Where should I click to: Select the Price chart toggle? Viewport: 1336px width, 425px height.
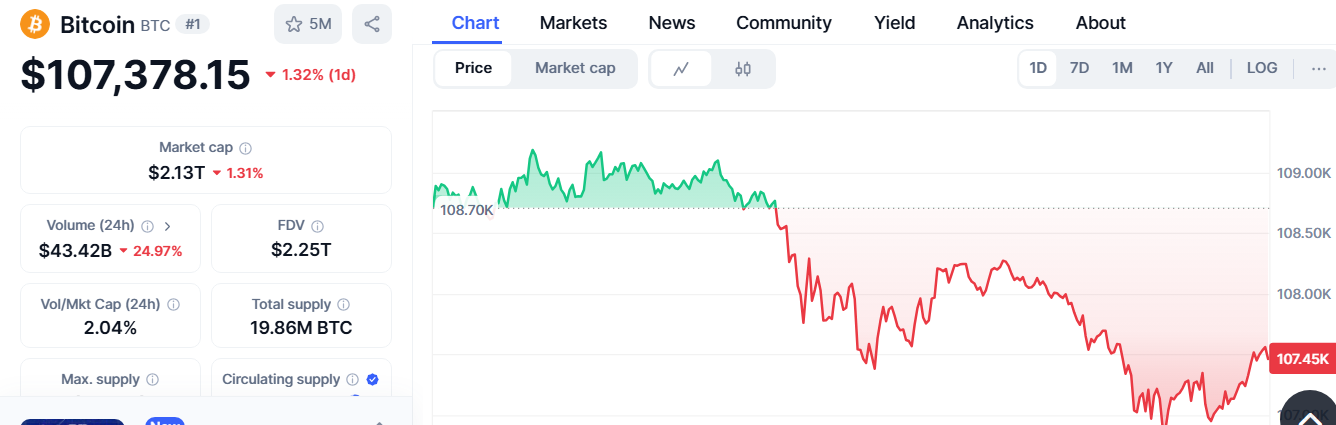pos(473,68)
